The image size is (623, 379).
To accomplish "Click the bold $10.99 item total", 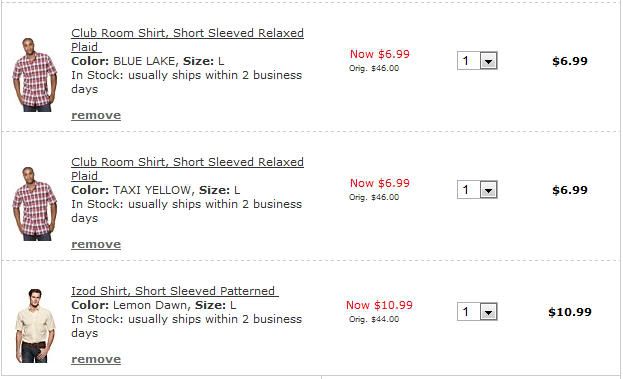I will click(570, 312).
